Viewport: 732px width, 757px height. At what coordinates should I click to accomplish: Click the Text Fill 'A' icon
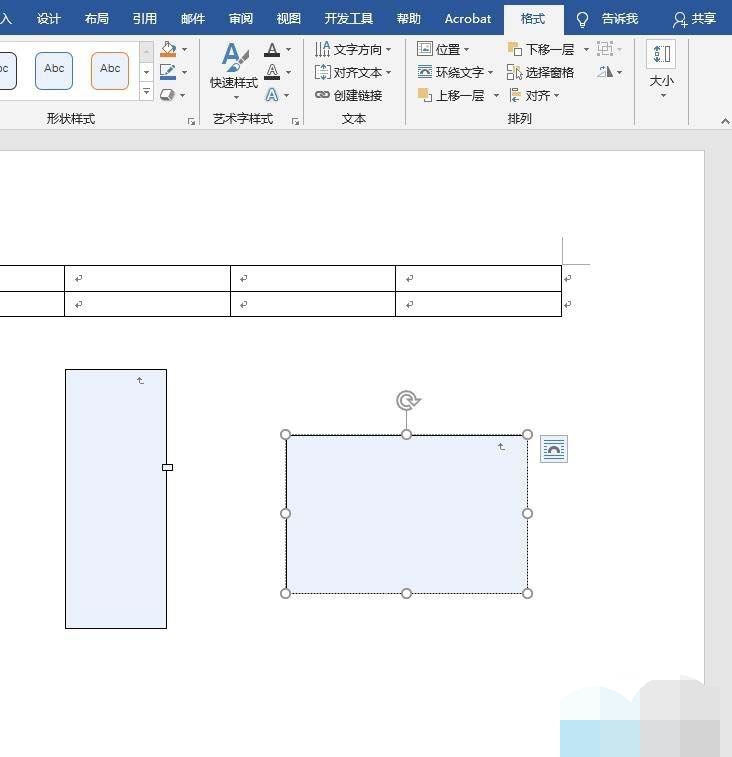click(x=272, y=49)
